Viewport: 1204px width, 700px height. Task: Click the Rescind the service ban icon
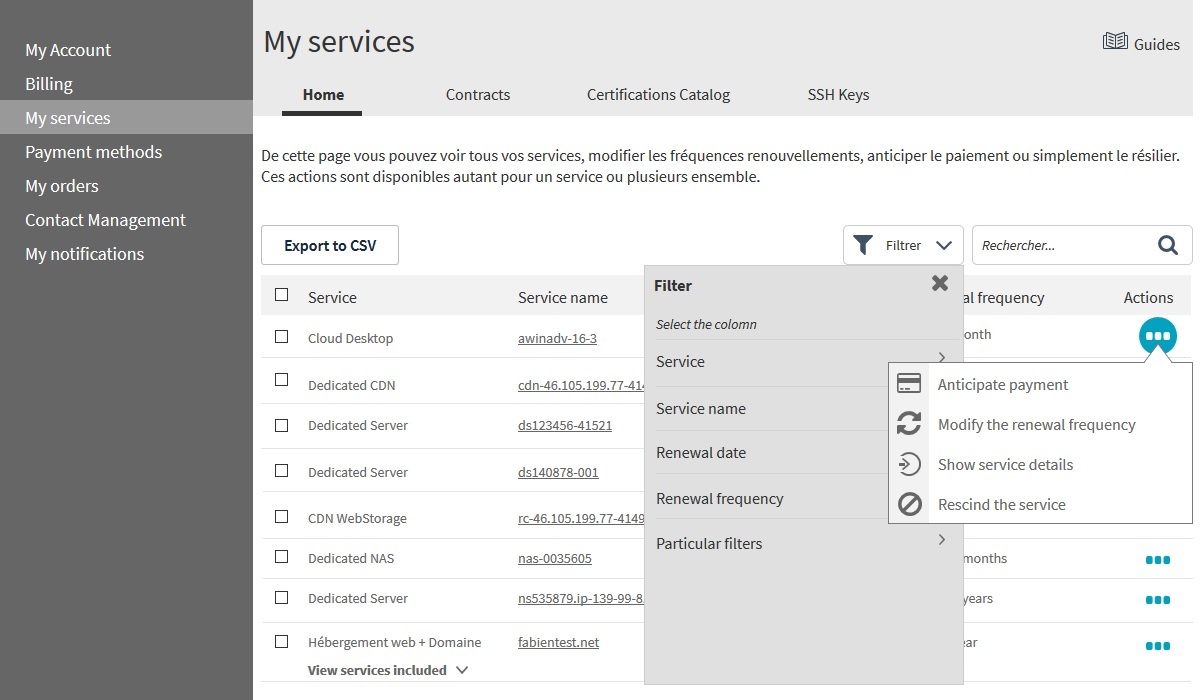tap(909, 504)
